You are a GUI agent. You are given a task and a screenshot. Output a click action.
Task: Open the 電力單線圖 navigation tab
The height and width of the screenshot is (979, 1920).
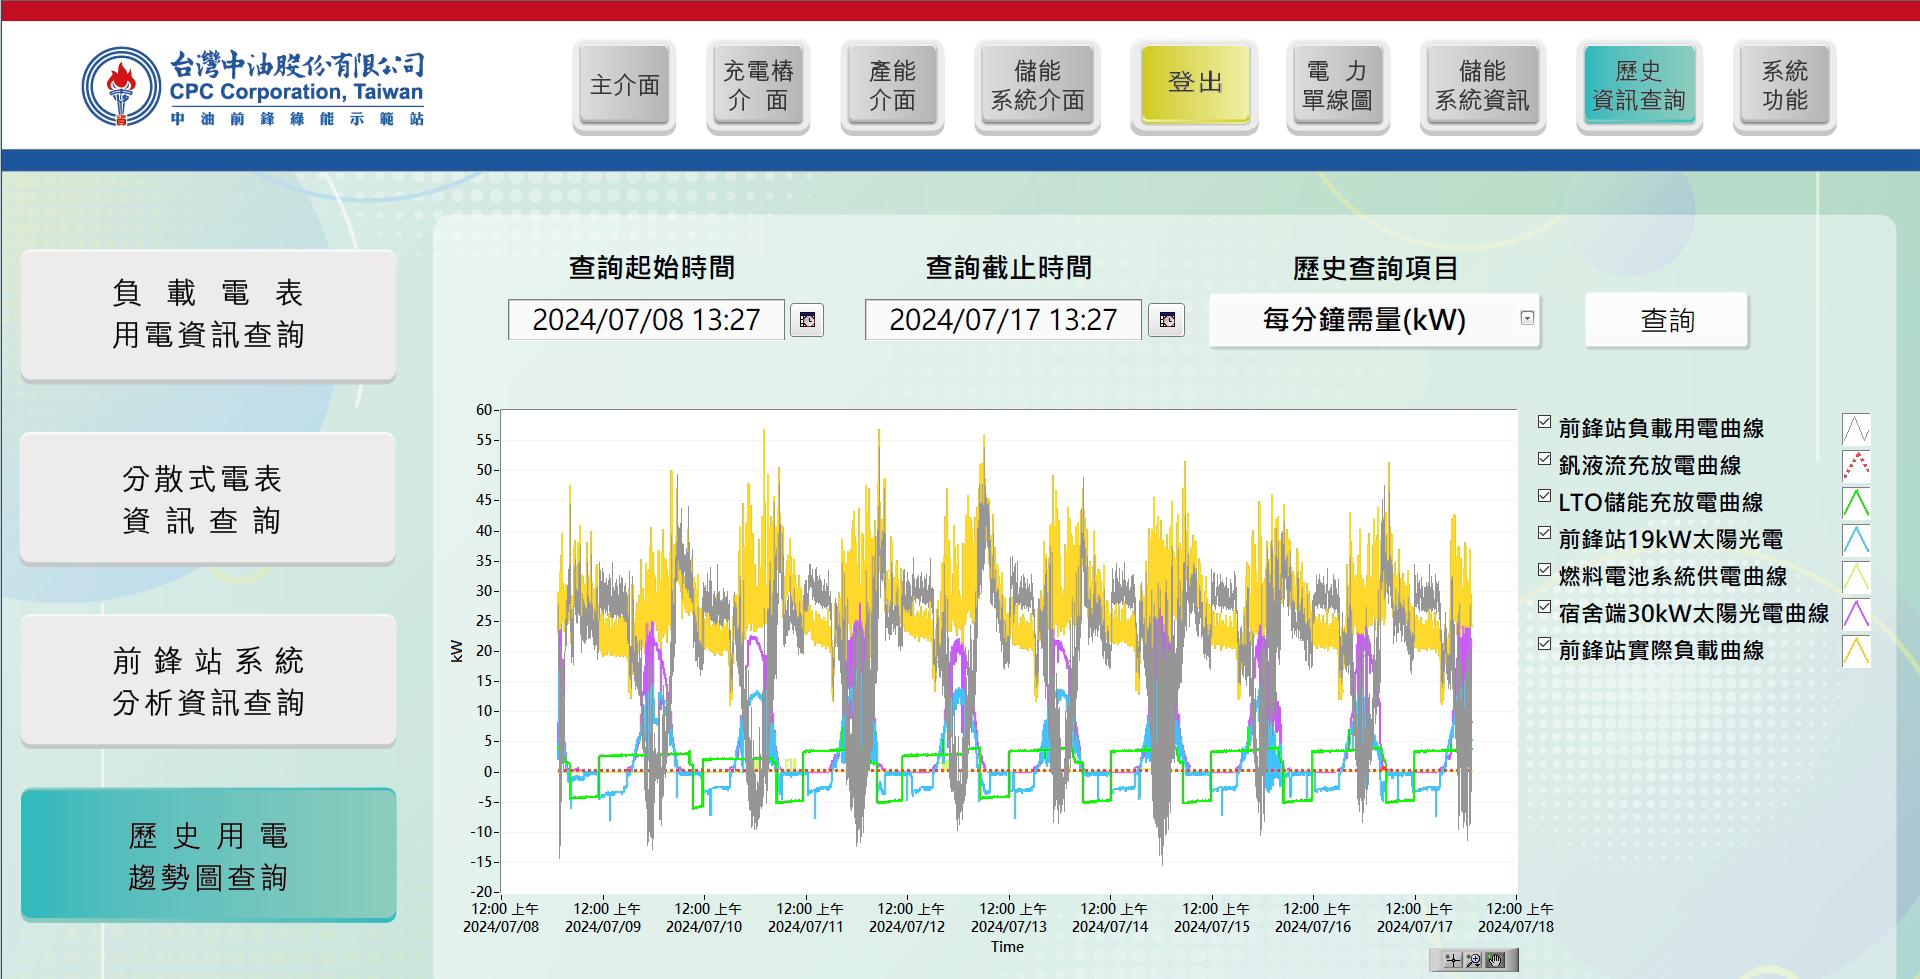[x=1337, y=86]
